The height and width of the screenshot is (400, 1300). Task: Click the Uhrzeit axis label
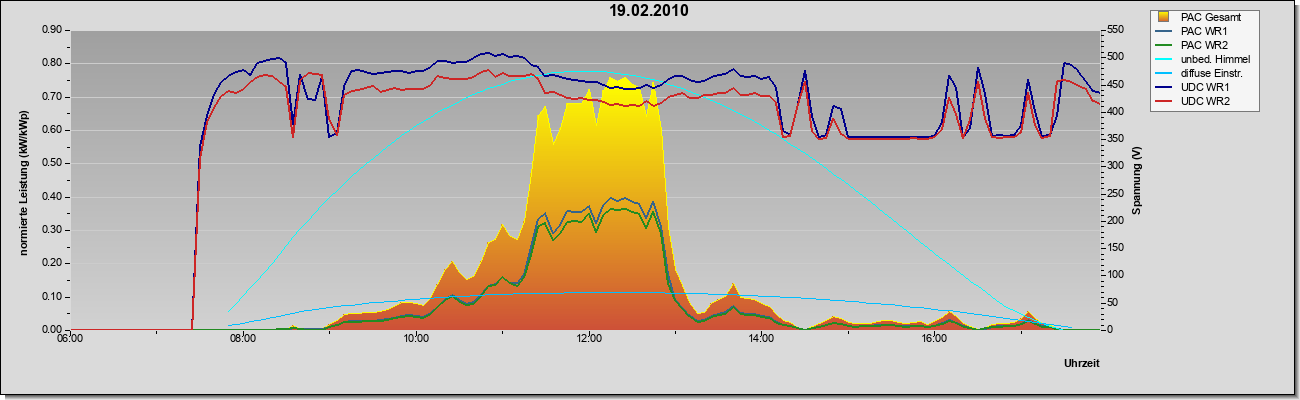[1082, 365]
